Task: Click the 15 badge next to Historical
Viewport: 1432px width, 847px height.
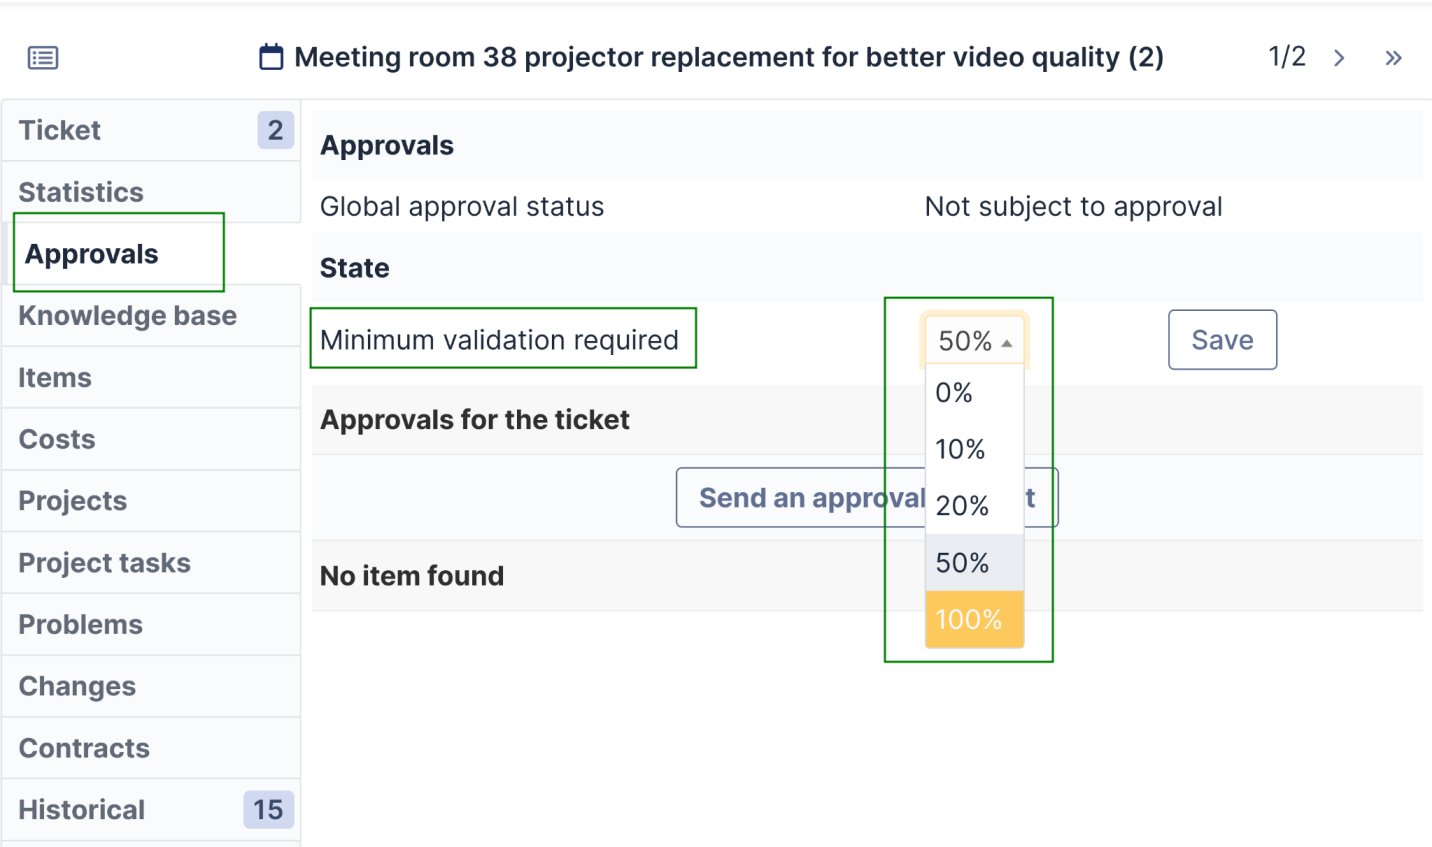Action: [x=267, y=809]
